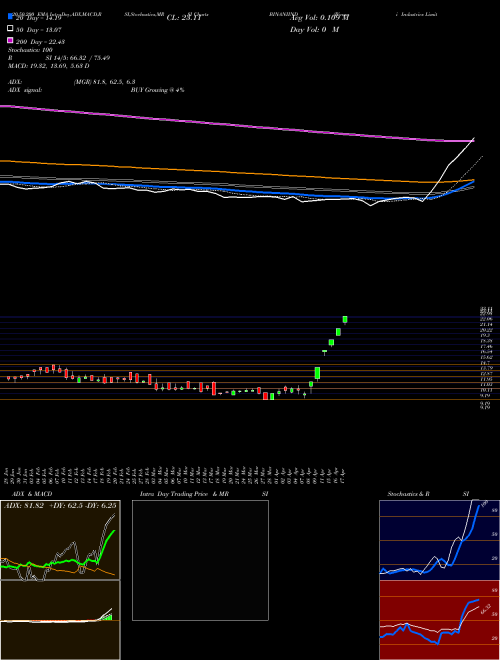Open the MACD chart panel below ADX
Viewport: 500px width, 660px height.
click(60, 620)
